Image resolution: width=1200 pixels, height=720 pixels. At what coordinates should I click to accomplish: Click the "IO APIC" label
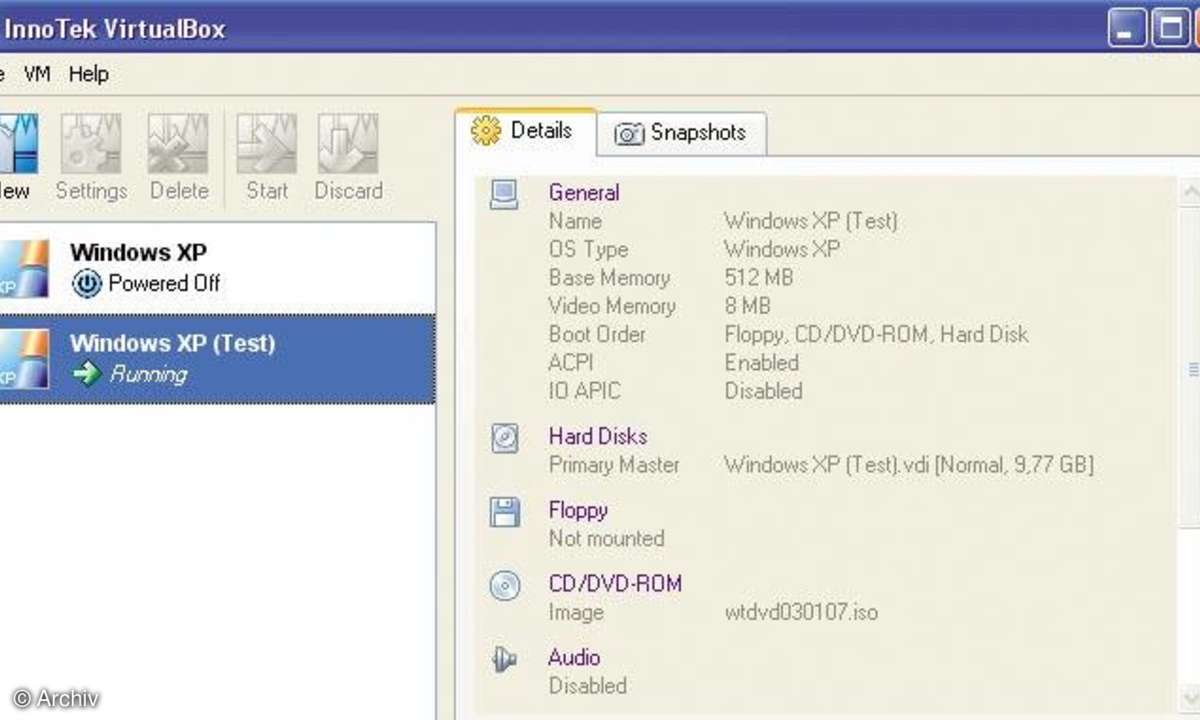[x=584, y=390]
